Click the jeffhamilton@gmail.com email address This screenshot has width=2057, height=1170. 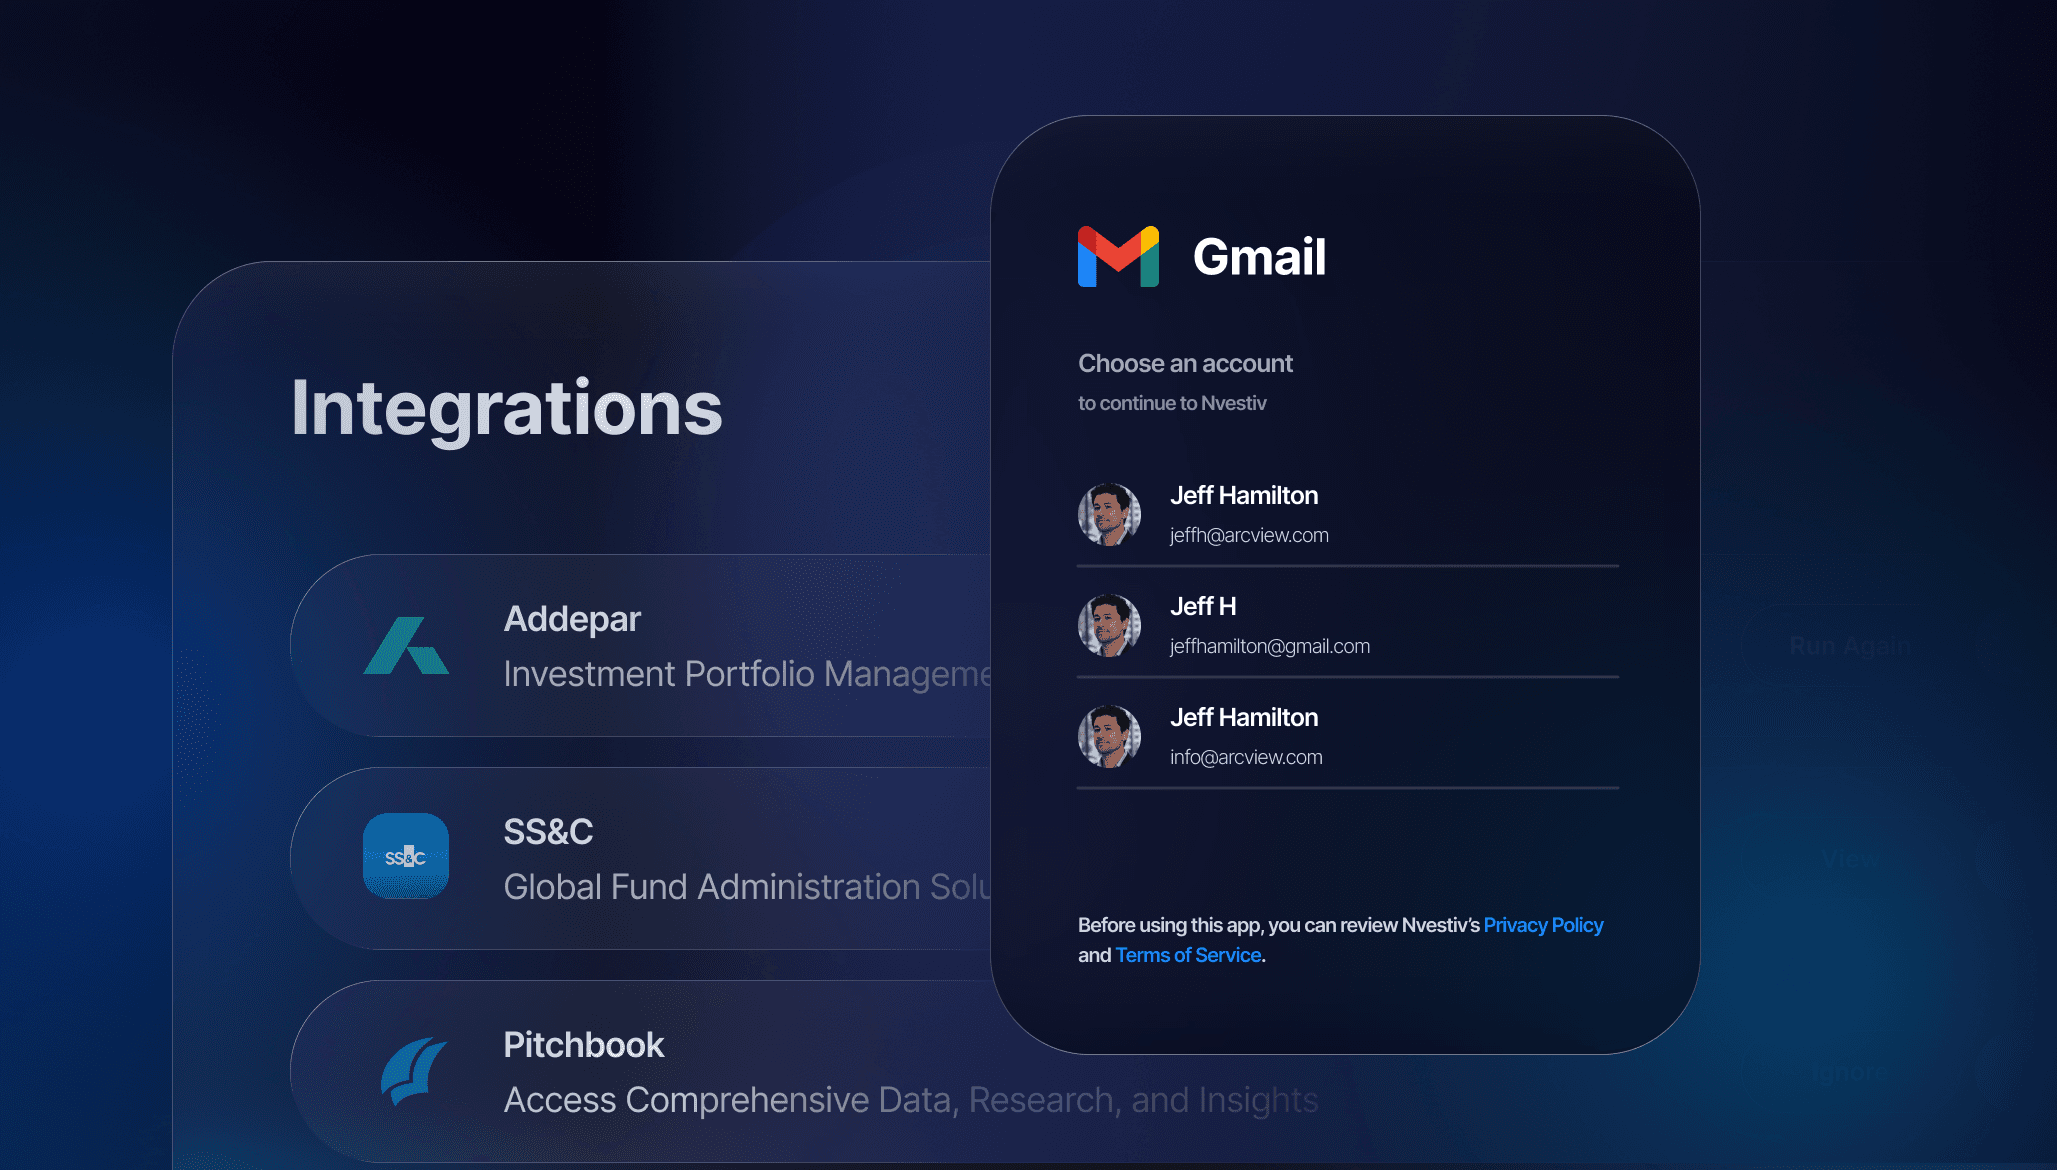click(1270, 646)
